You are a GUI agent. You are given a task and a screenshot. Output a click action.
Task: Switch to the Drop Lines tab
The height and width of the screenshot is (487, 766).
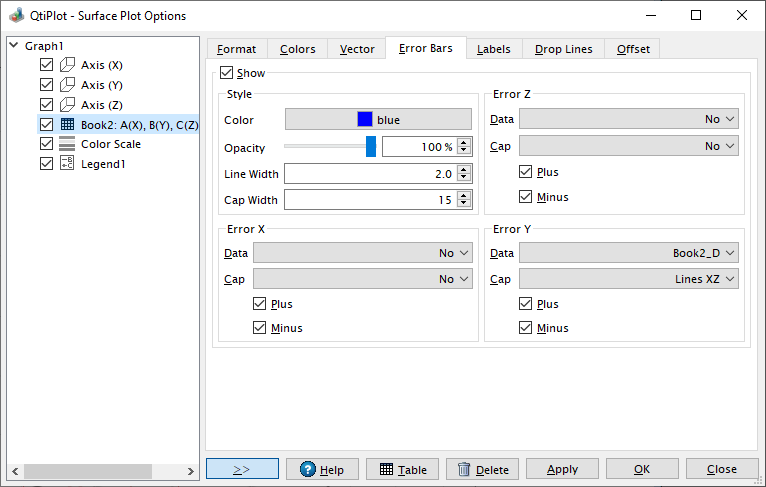pos(563,49)
